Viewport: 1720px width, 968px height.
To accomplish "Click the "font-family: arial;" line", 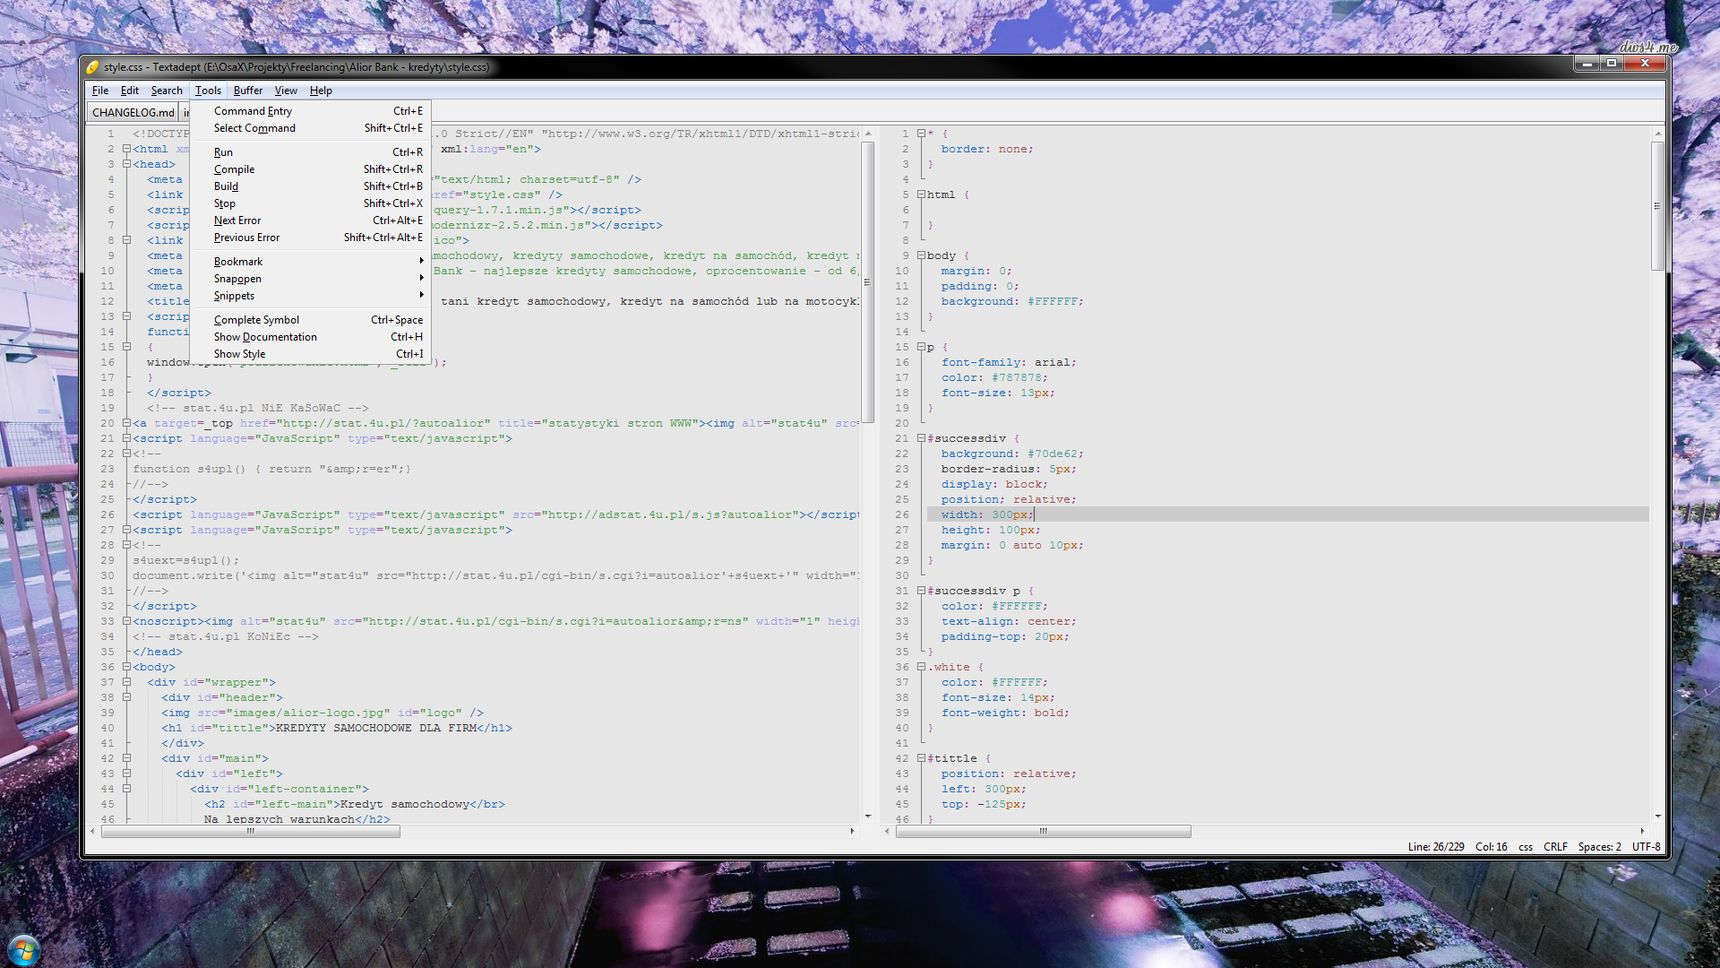I will 1008,362.
